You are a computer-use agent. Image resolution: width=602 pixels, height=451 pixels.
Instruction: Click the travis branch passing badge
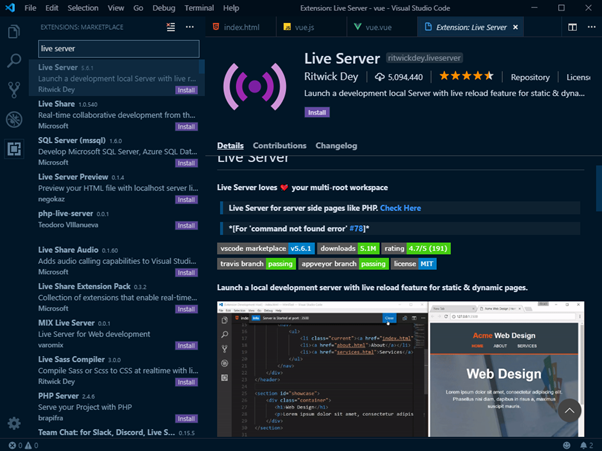pyautogui.click(x=256, y=264)
